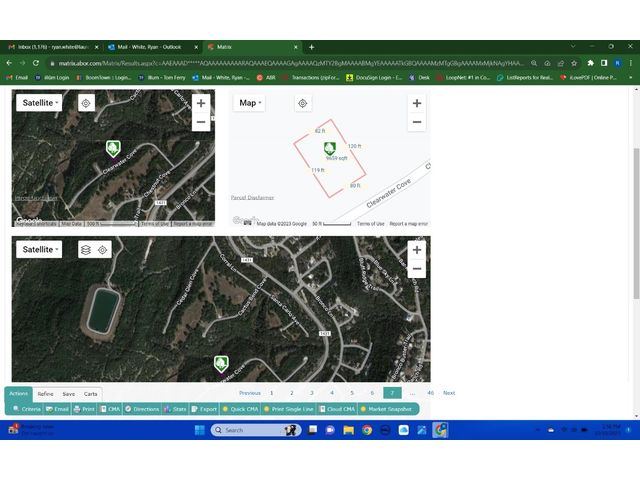Switch to the Carts tab
Screen dimensions: 640x480
[x=91, y=394]
